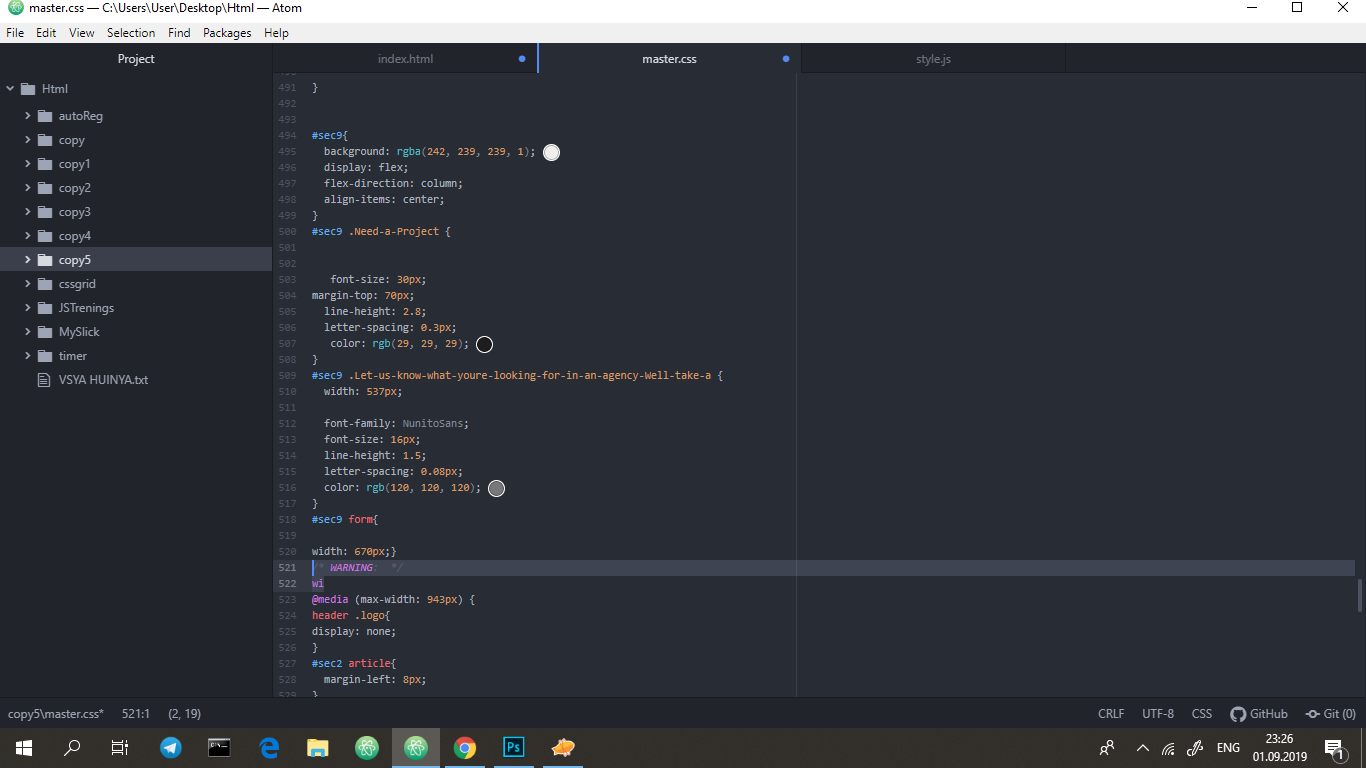Switch to the style.js tab
Viewport: 1366px width, 768px height.
(x=933, y=59)
